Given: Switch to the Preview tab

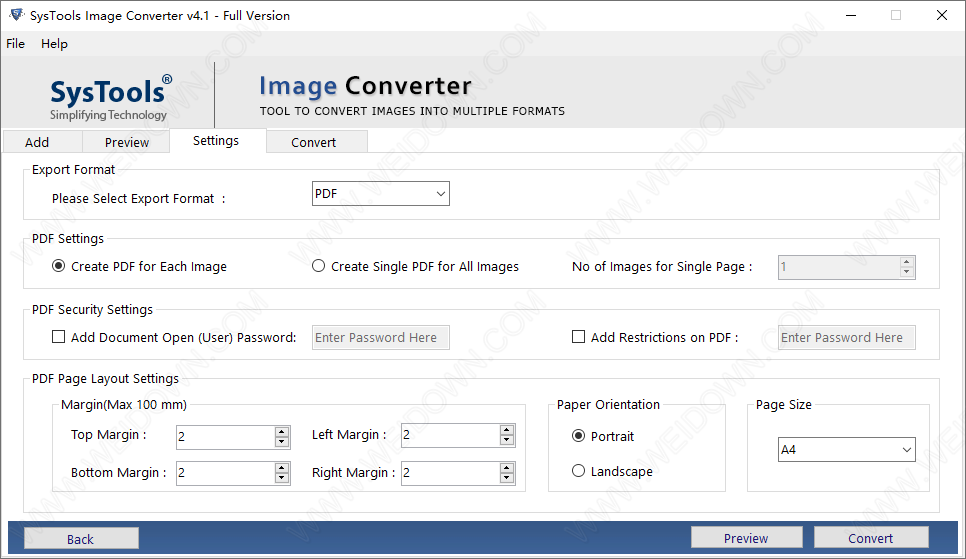Looking at the screenshot, I should [x=126, y=142].
